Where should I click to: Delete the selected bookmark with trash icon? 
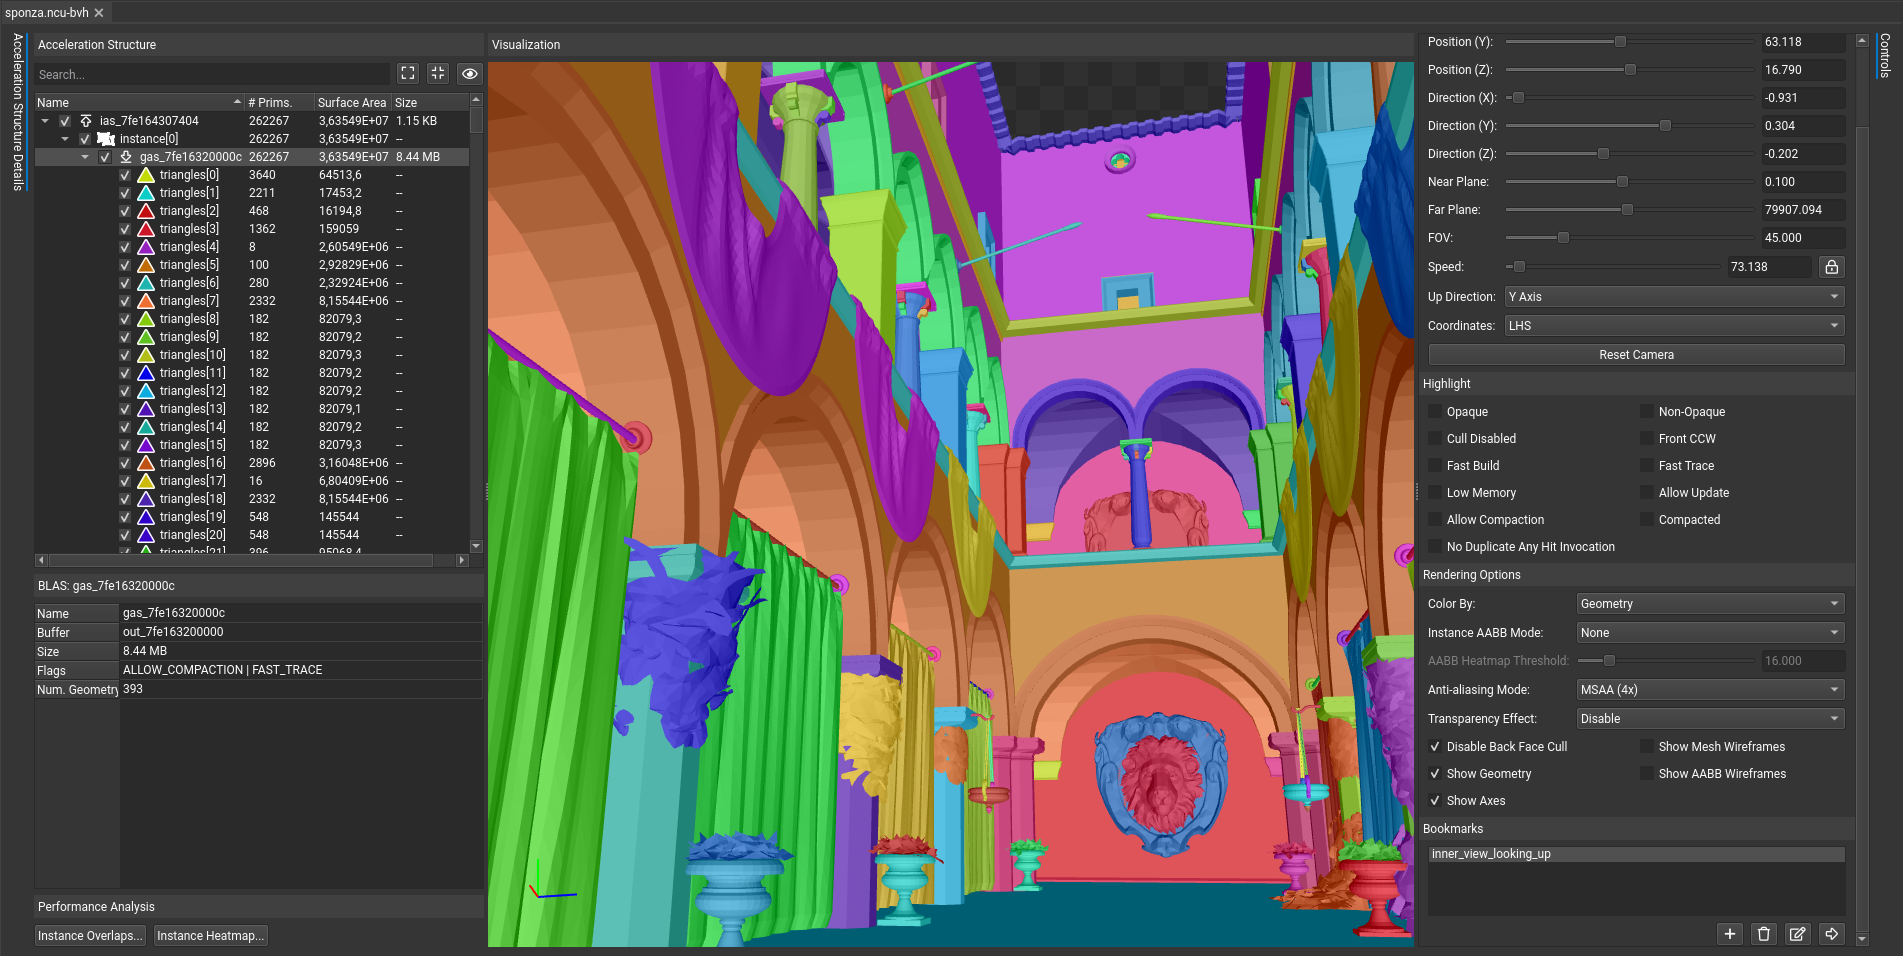tap(1764, 934)
